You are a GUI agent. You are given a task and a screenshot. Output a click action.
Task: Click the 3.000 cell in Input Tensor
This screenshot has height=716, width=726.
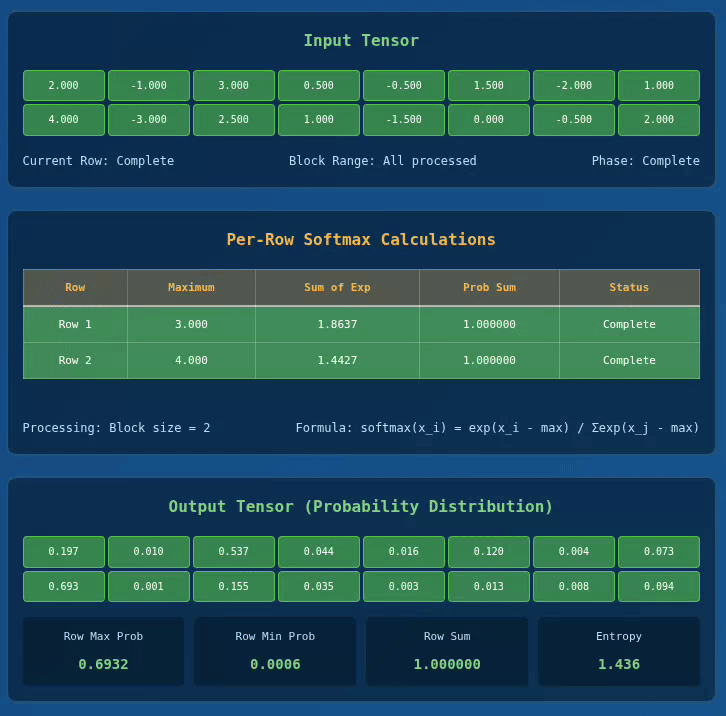pyautogui.click(x=233, y=86)
